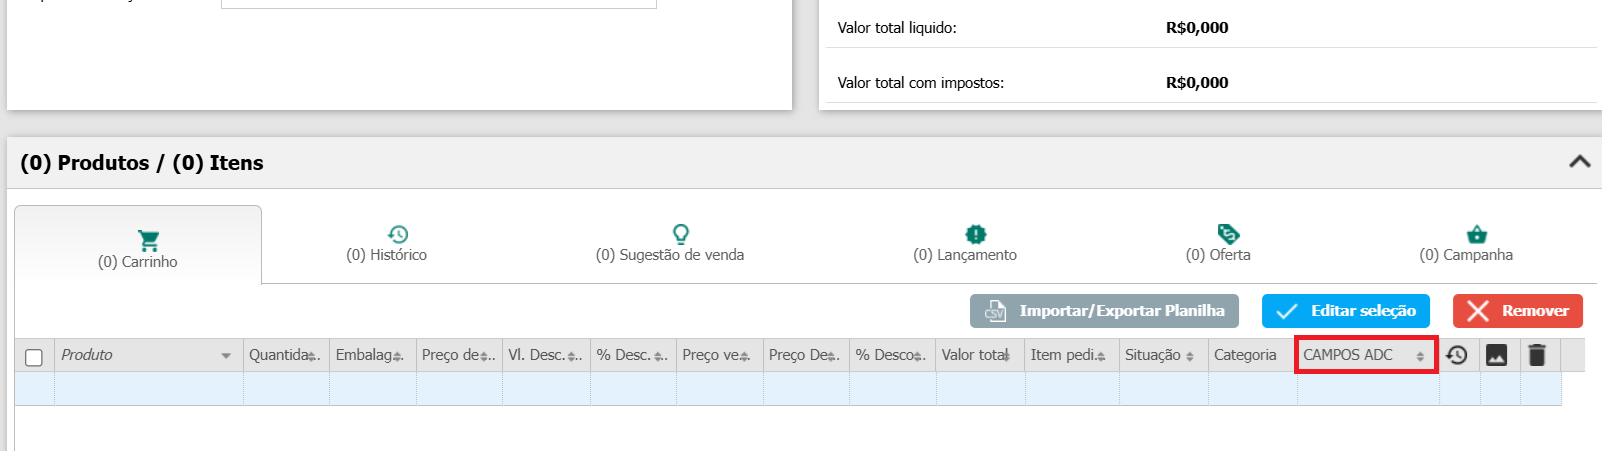
Task: Open the Sugestão de venda tab
Action: [x=670, y=245]
